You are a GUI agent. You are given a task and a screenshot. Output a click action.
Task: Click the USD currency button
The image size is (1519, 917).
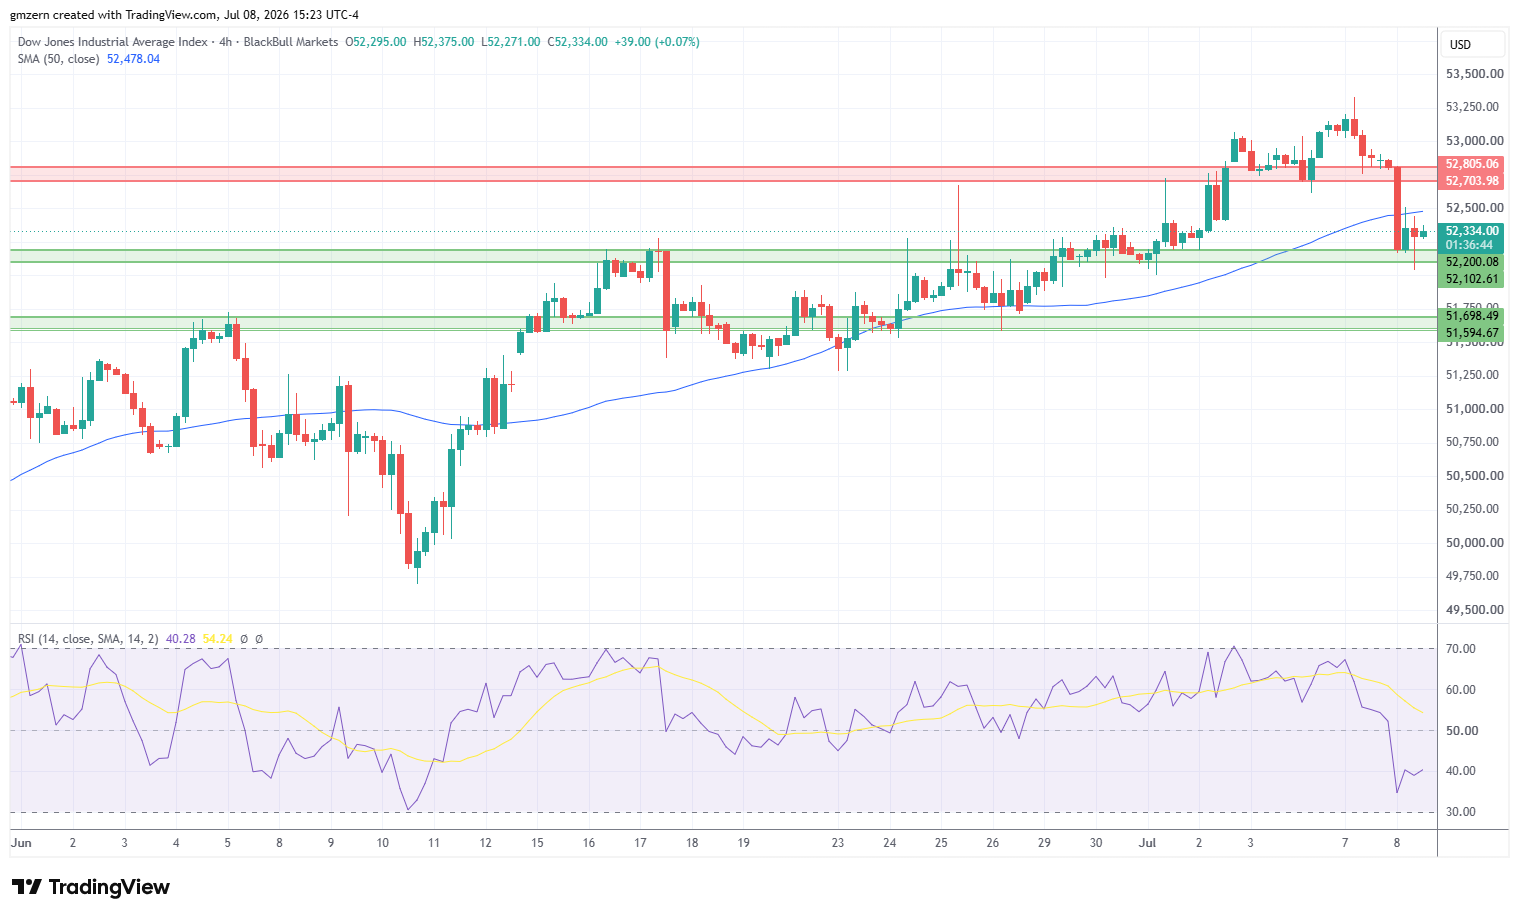(1472, 44)
